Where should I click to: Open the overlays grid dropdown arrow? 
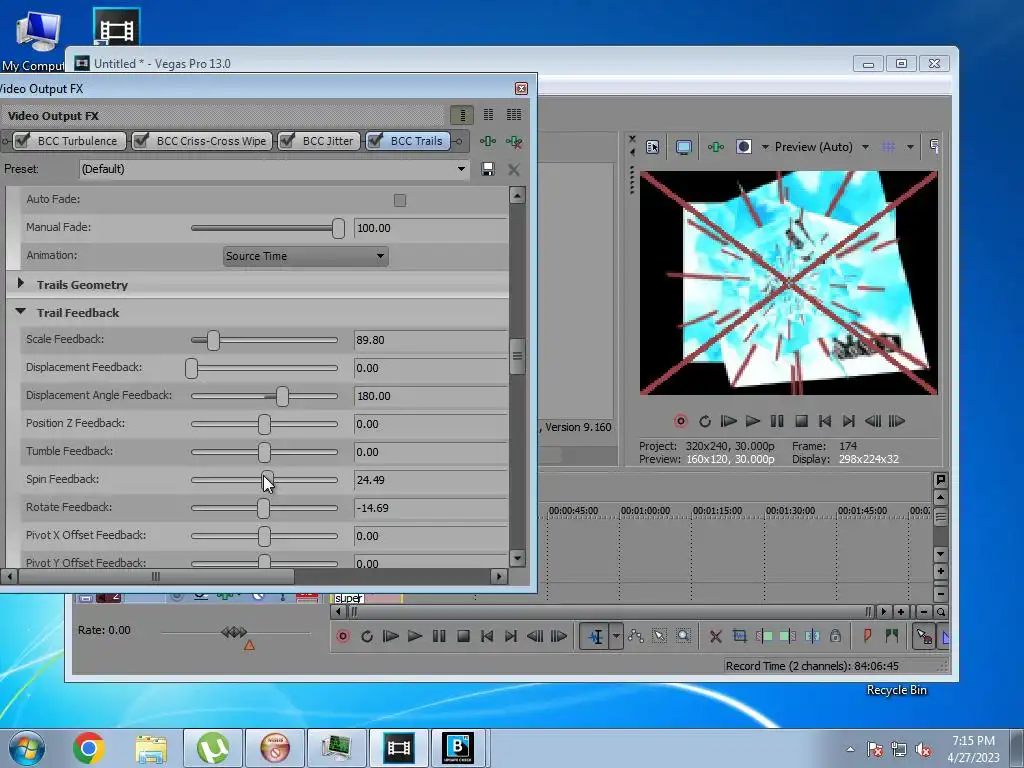(910, 147)
